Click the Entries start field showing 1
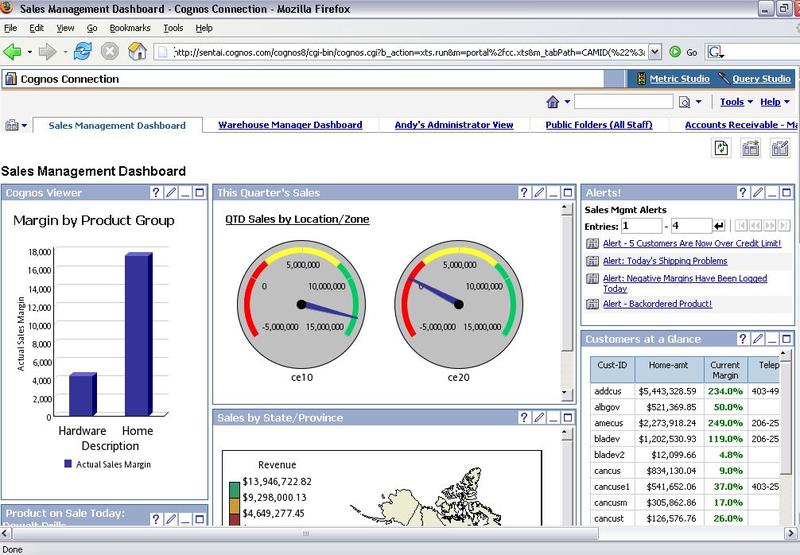The image size is (800, 555). 641,225
